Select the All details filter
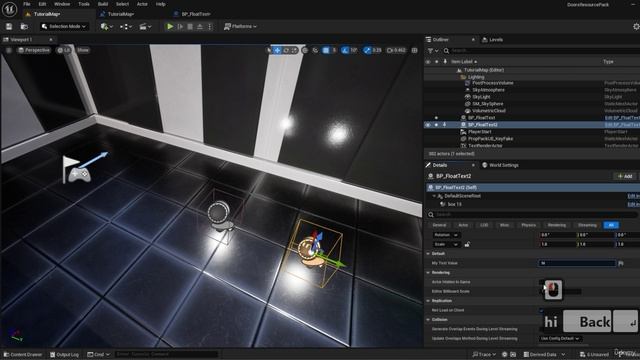This screenshot has width=640, height=360. click(x=611, y=225)
